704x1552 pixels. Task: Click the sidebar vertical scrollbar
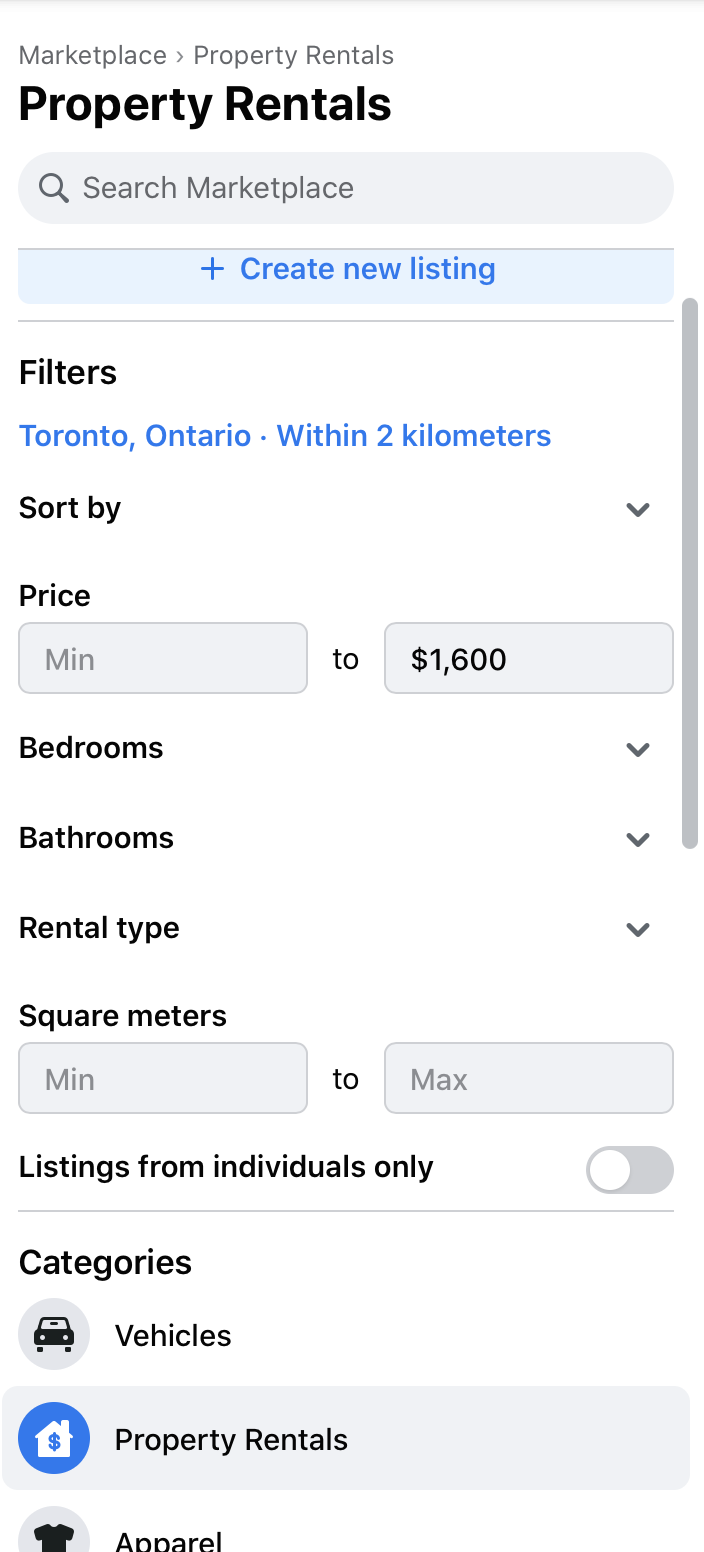tap(690, 573)
